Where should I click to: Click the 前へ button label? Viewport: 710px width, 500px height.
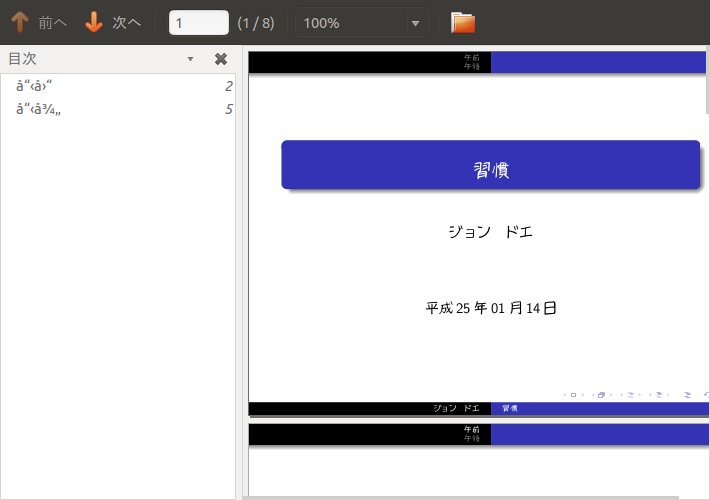(x=53, y=23)
